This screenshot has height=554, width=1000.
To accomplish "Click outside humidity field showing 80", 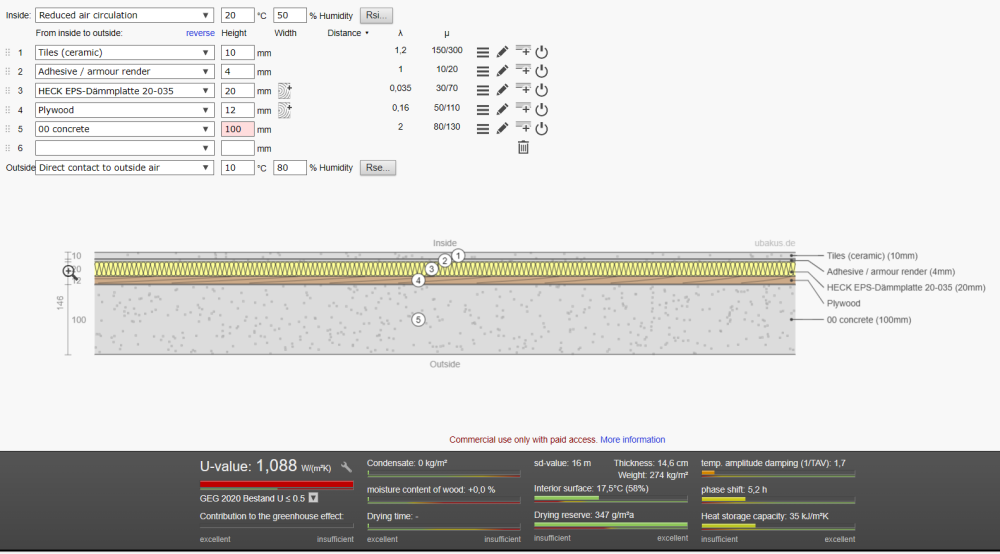I will [x=290, y=167].
